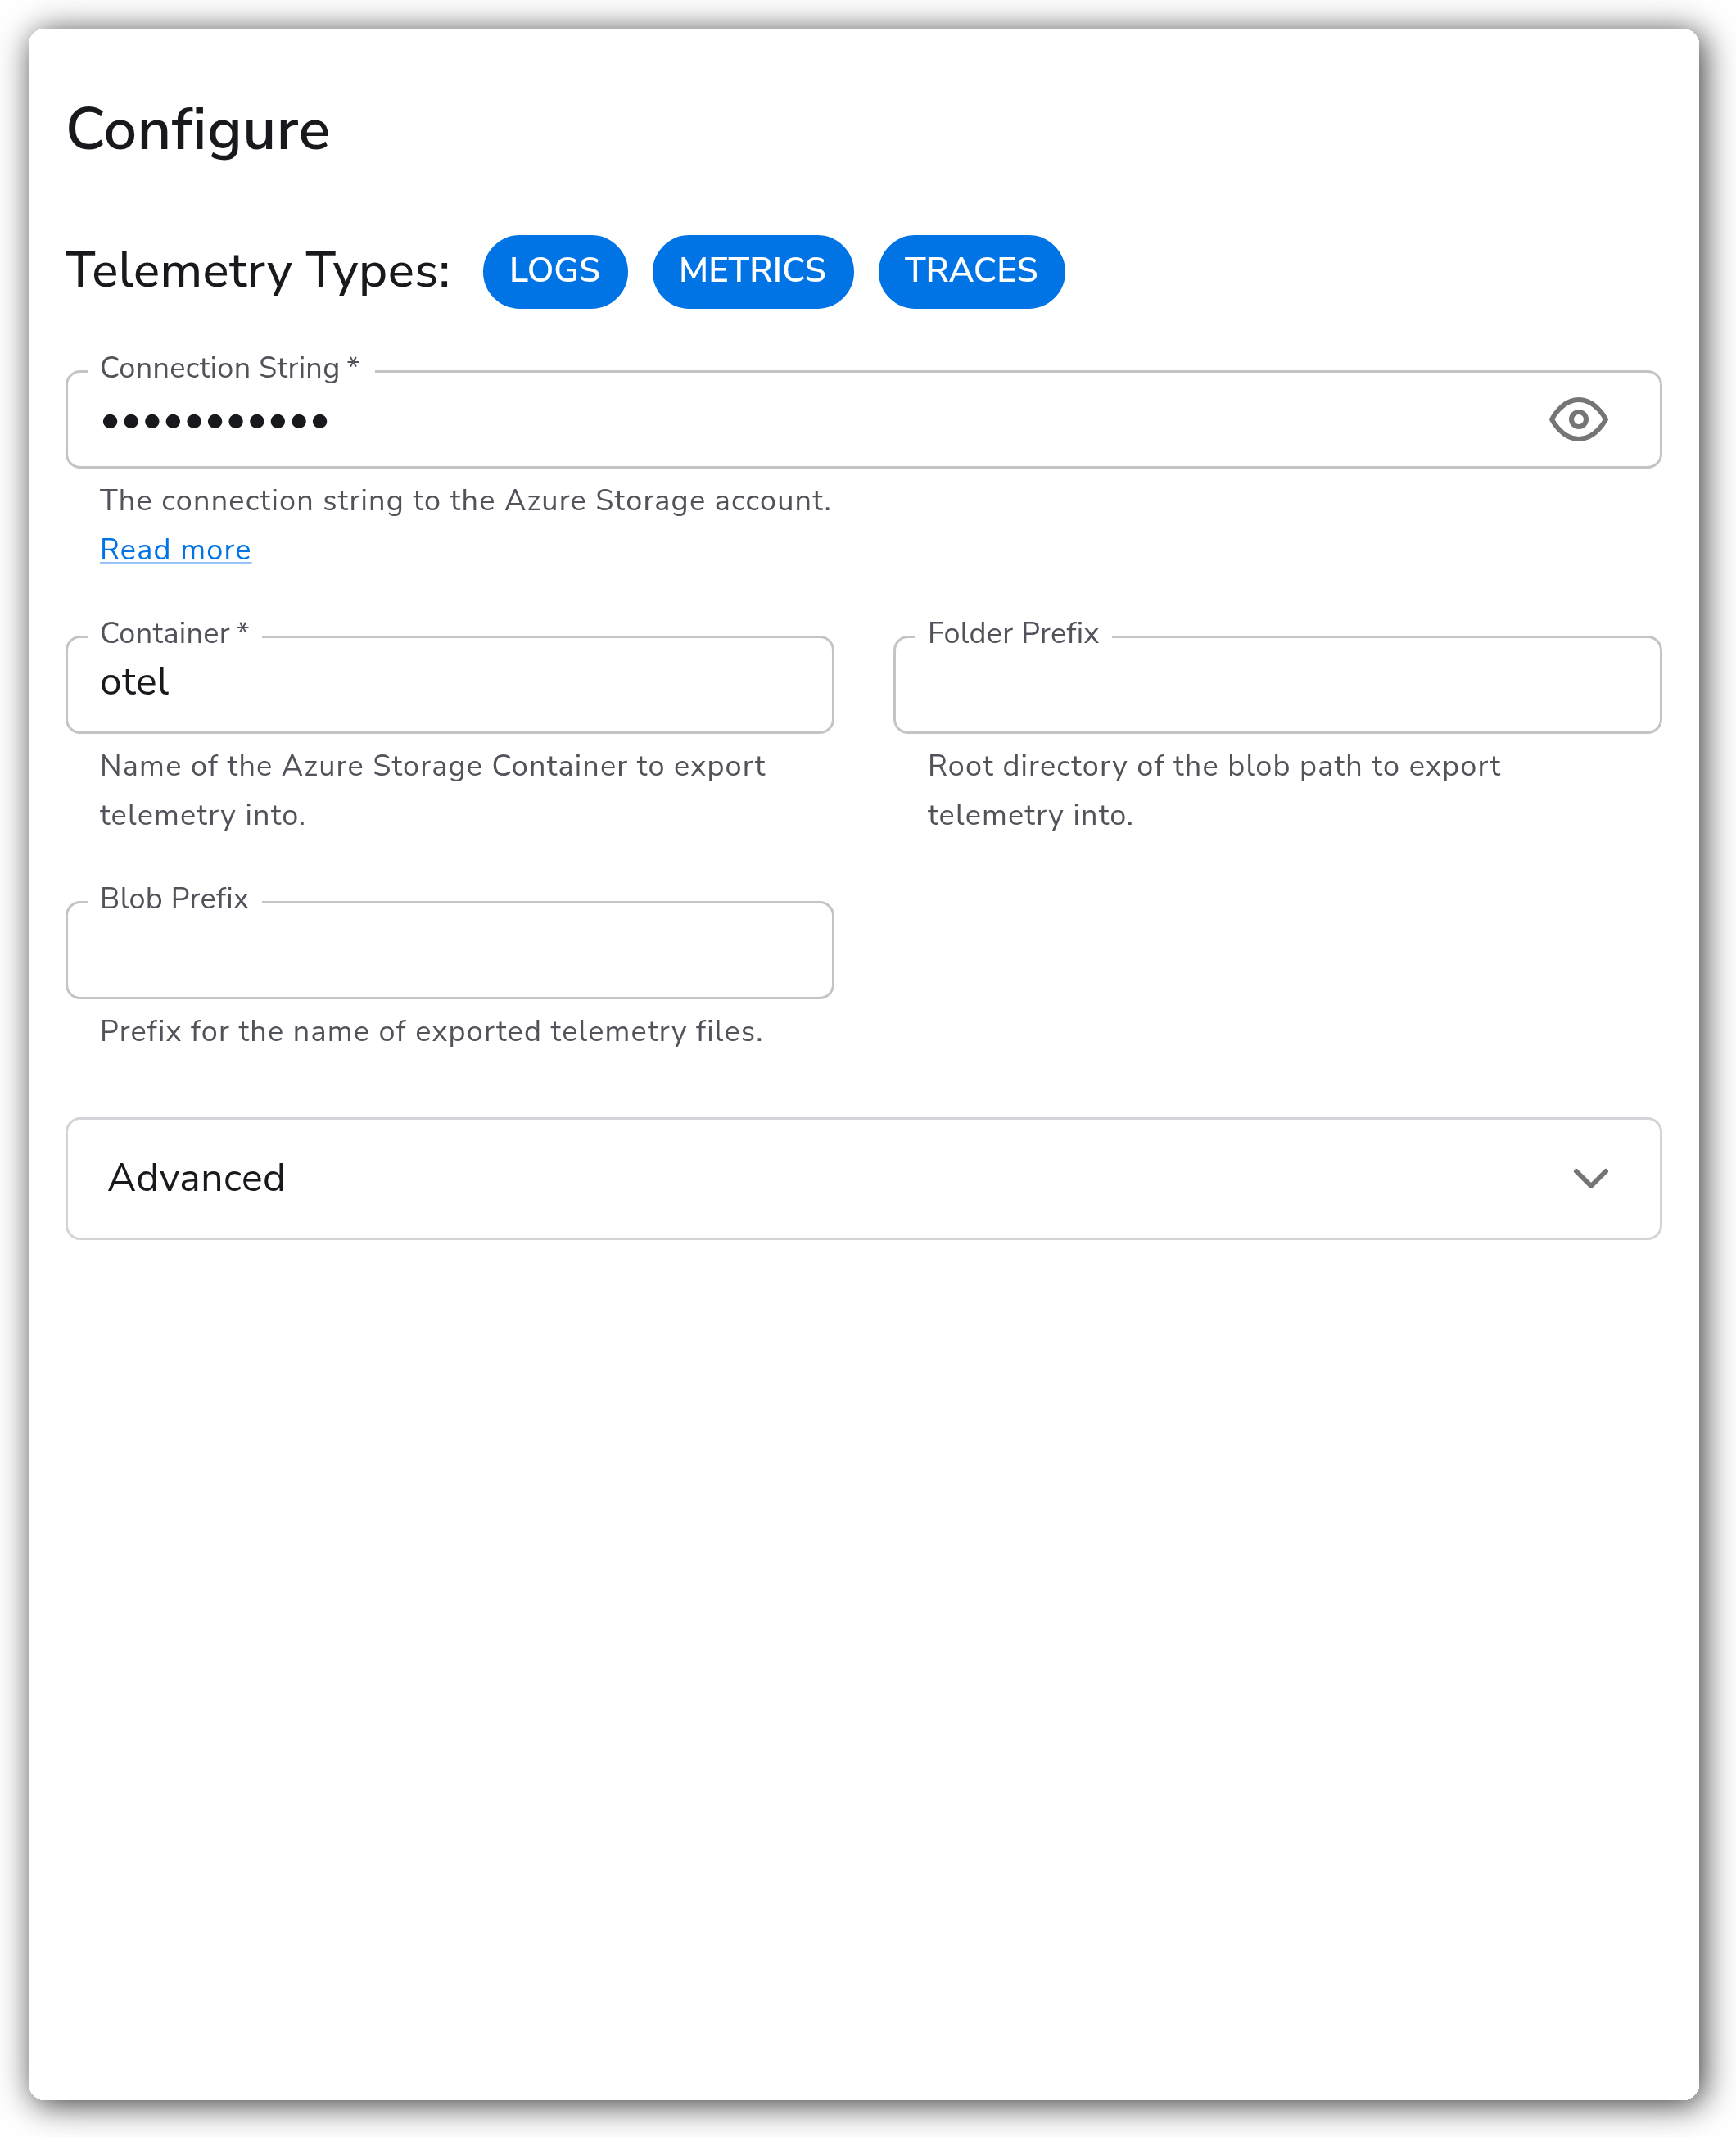Expand the Advanced section chevron

[x=1590, y=1178]
